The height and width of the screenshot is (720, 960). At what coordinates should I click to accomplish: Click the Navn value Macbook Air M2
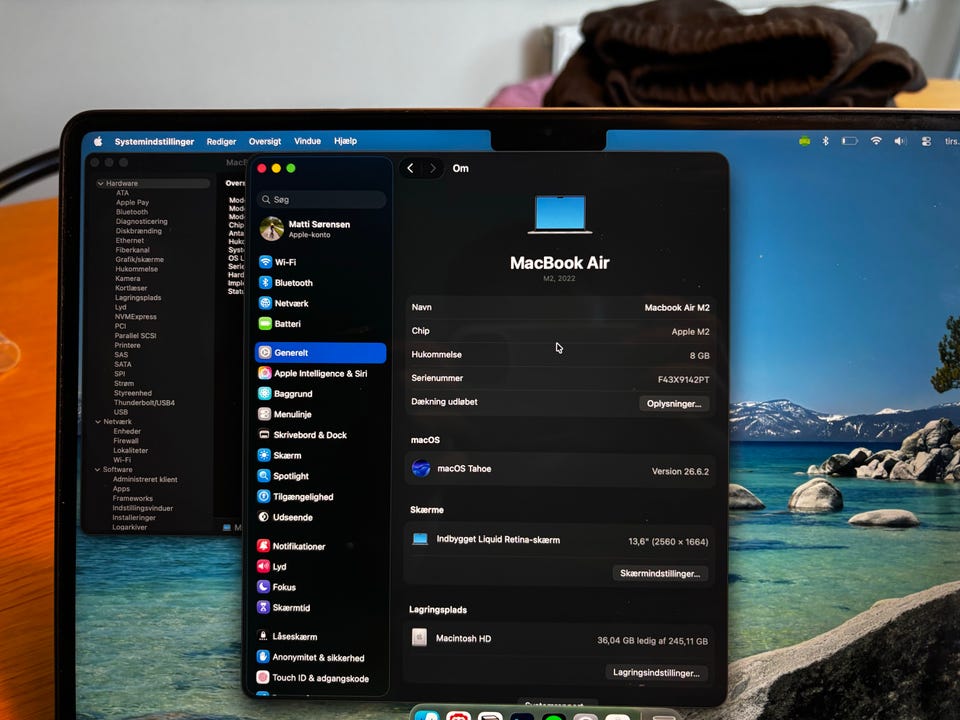coord(677,307)
